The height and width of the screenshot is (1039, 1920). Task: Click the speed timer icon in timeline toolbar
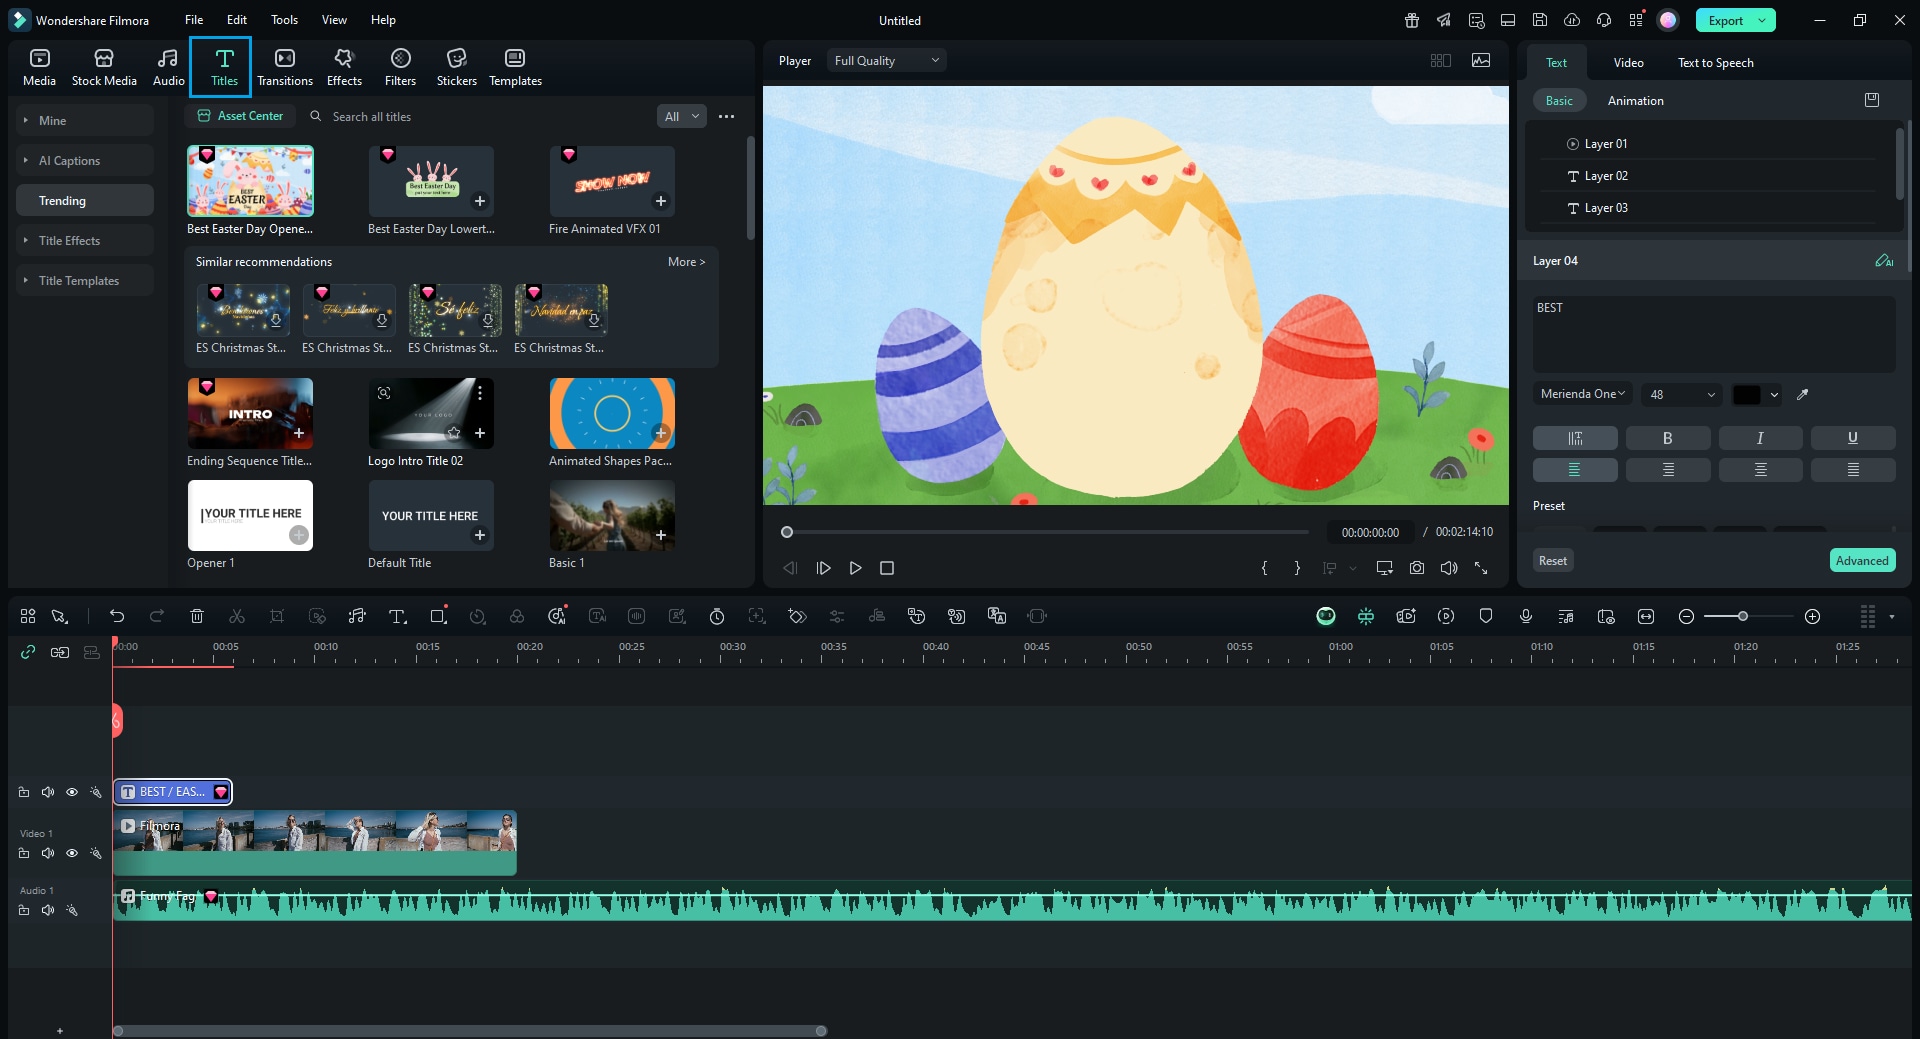[717, 616]
